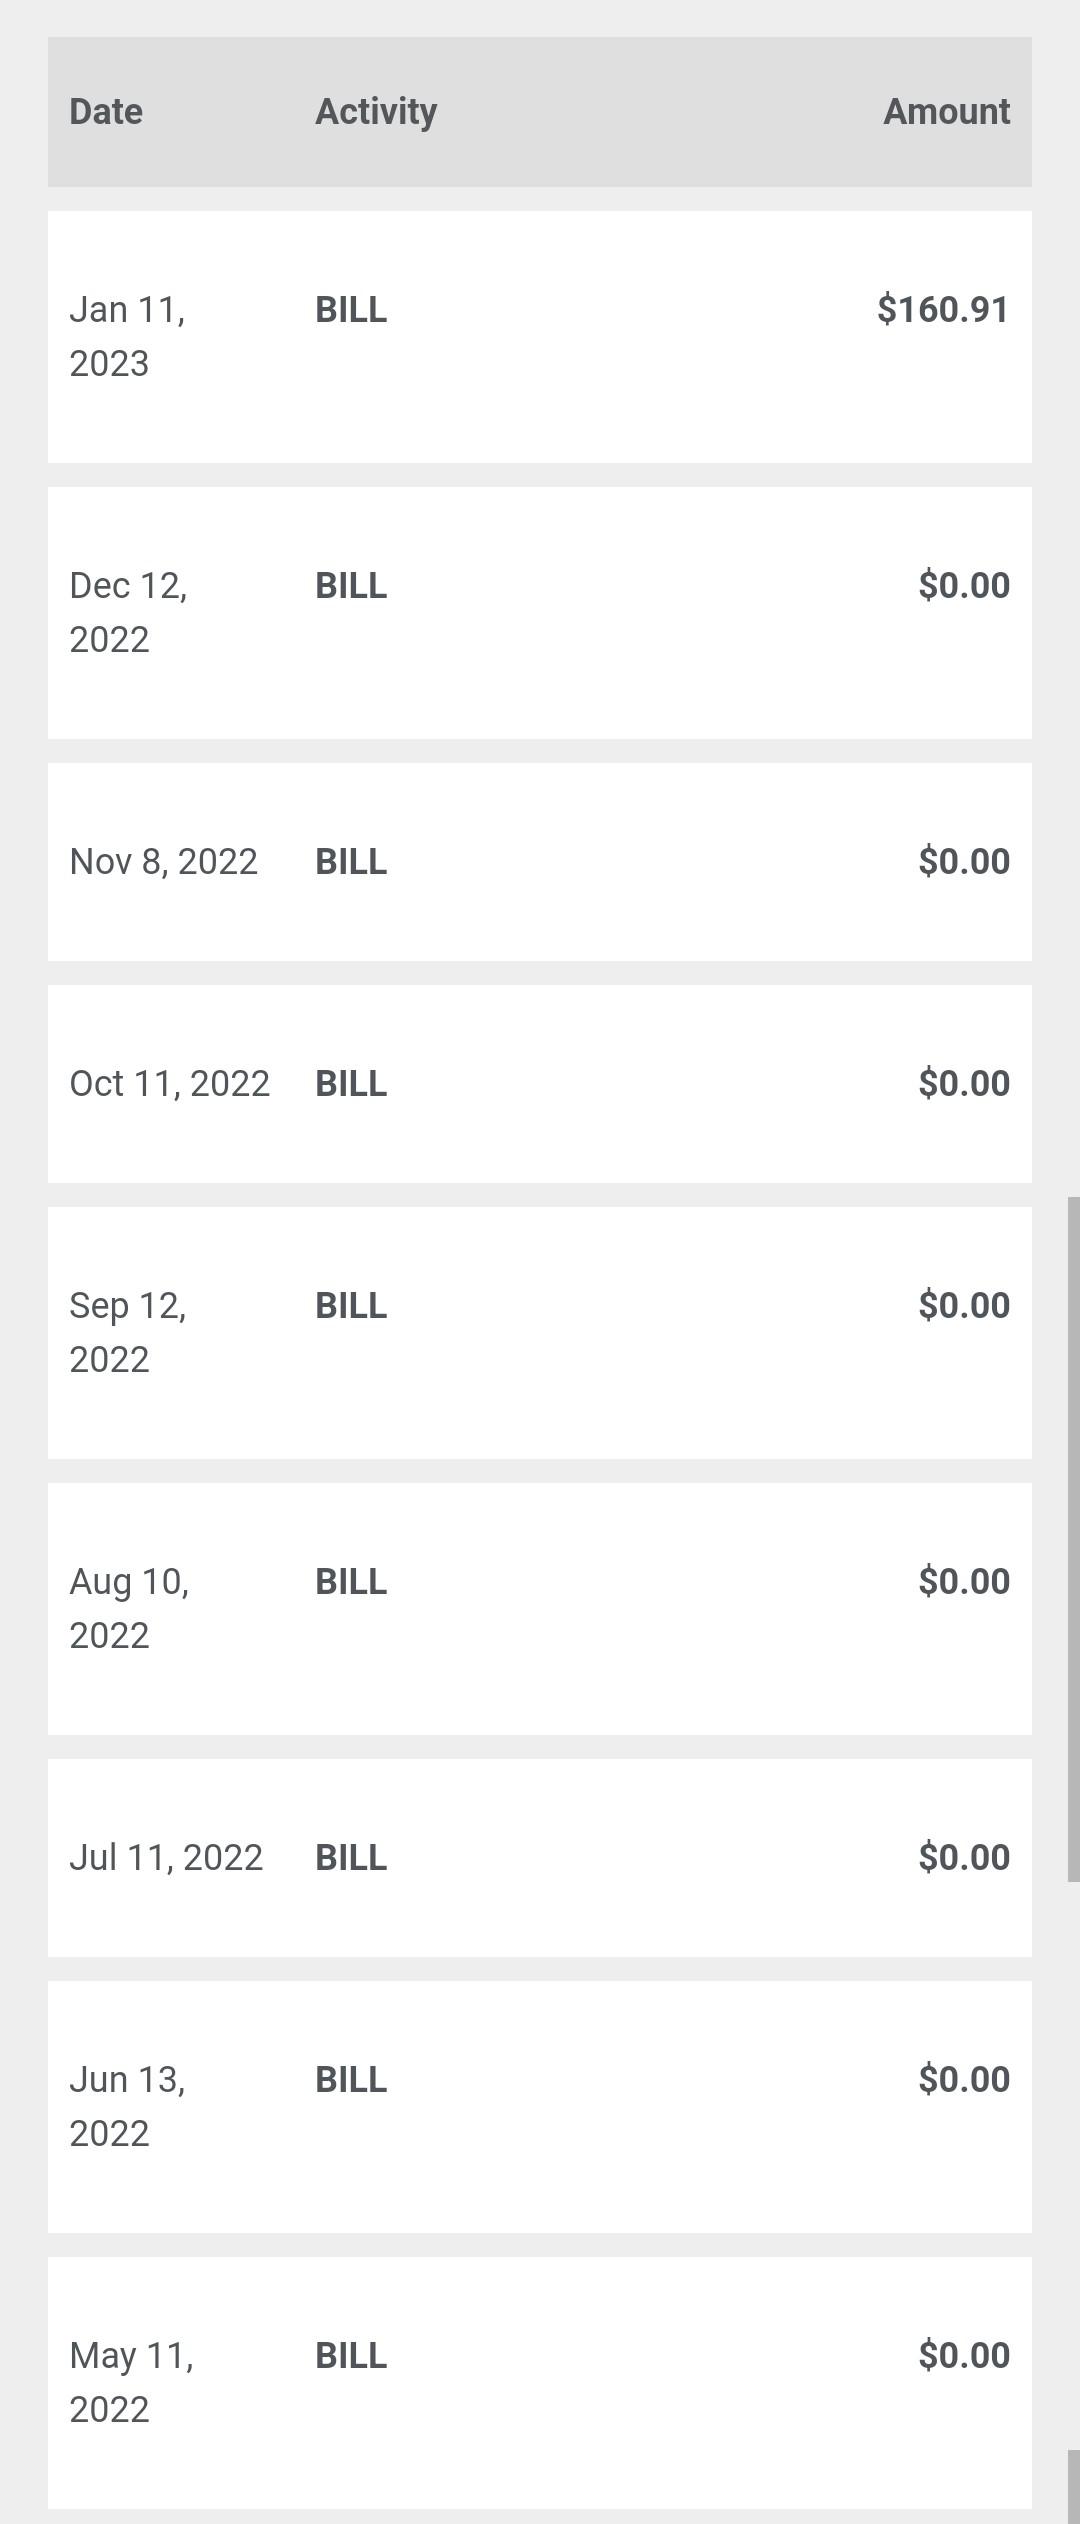
Task: Open the BILL entry for Sep 12, 2022
Action: tap(351, 1306)
